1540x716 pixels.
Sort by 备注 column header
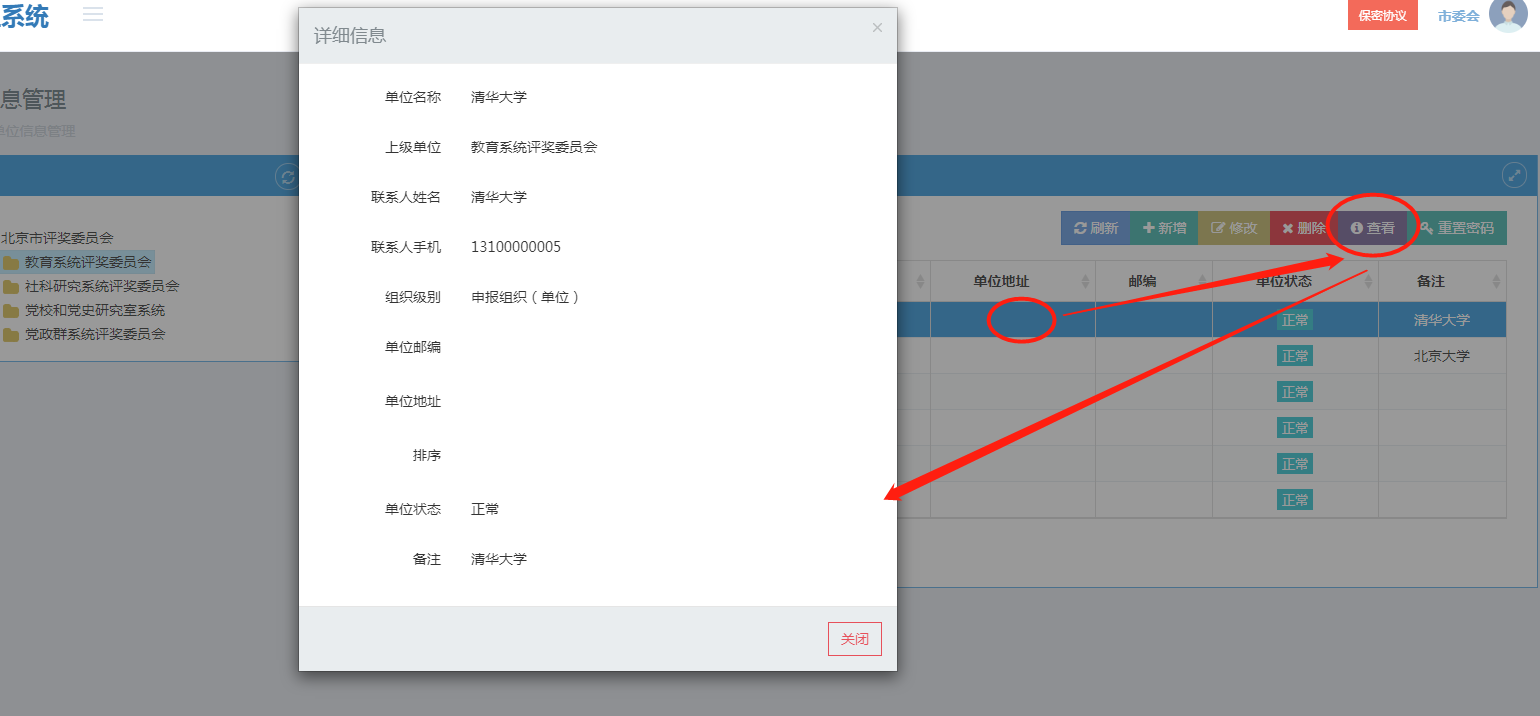[1442, 281]
